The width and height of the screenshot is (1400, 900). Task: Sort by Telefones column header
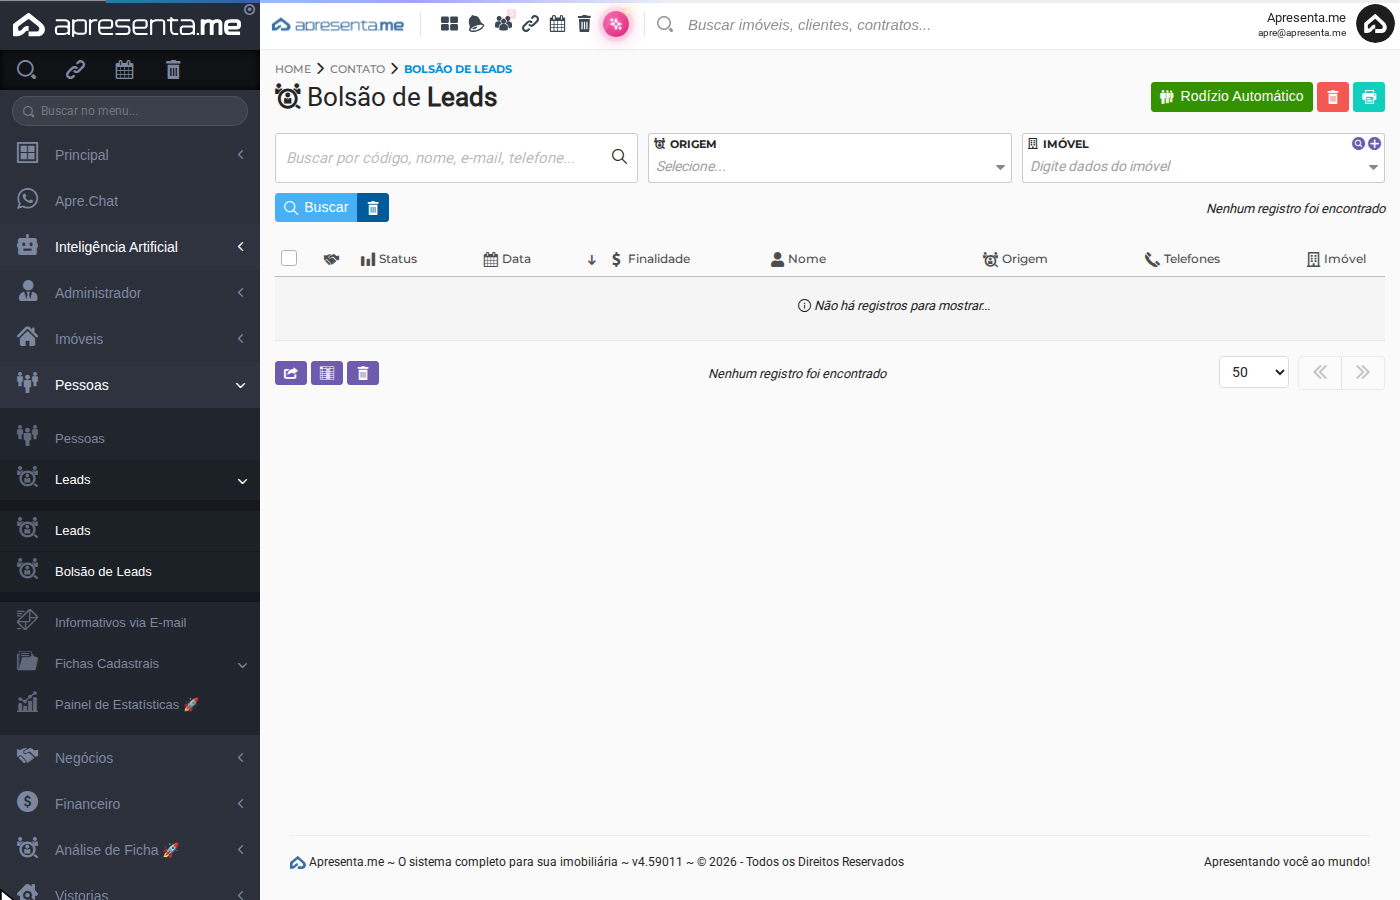(x=1183, y=259)
